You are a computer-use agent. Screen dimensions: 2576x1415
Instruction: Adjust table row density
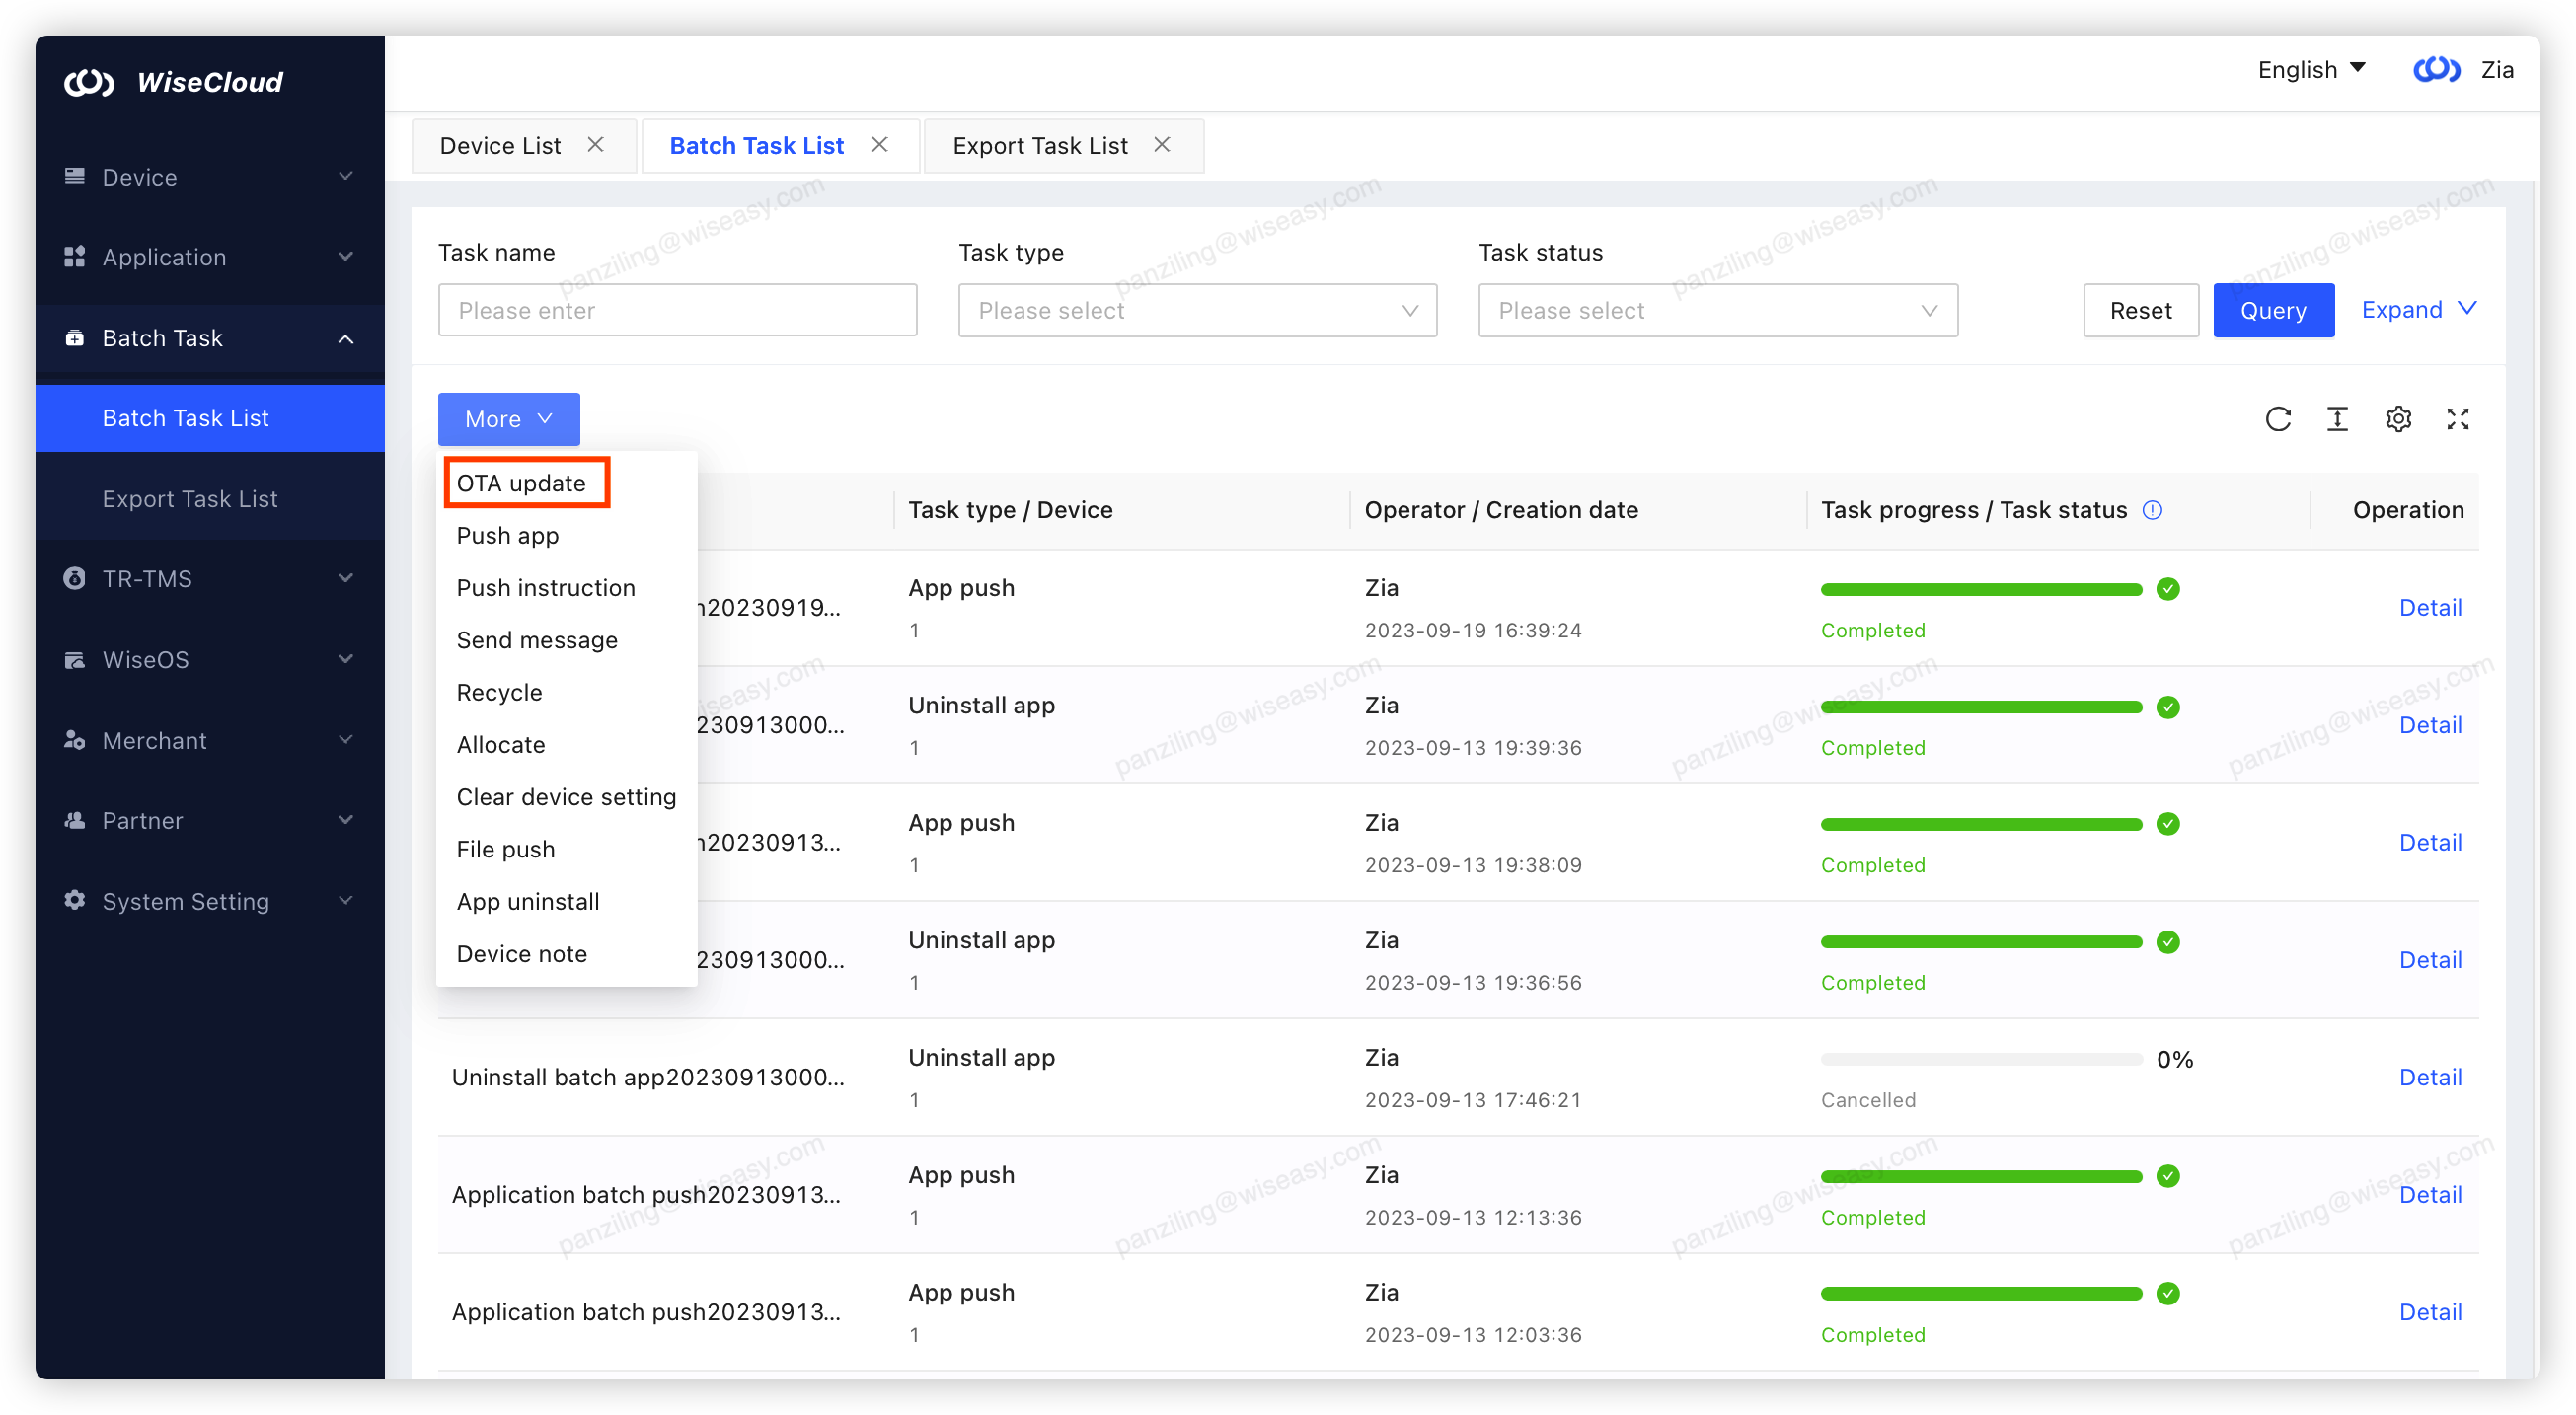click(x=2338, y=419)
